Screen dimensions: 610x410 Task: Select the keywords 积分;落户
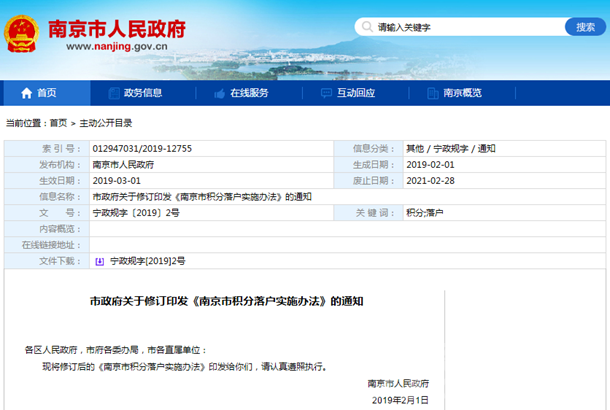tap(425, 213)
